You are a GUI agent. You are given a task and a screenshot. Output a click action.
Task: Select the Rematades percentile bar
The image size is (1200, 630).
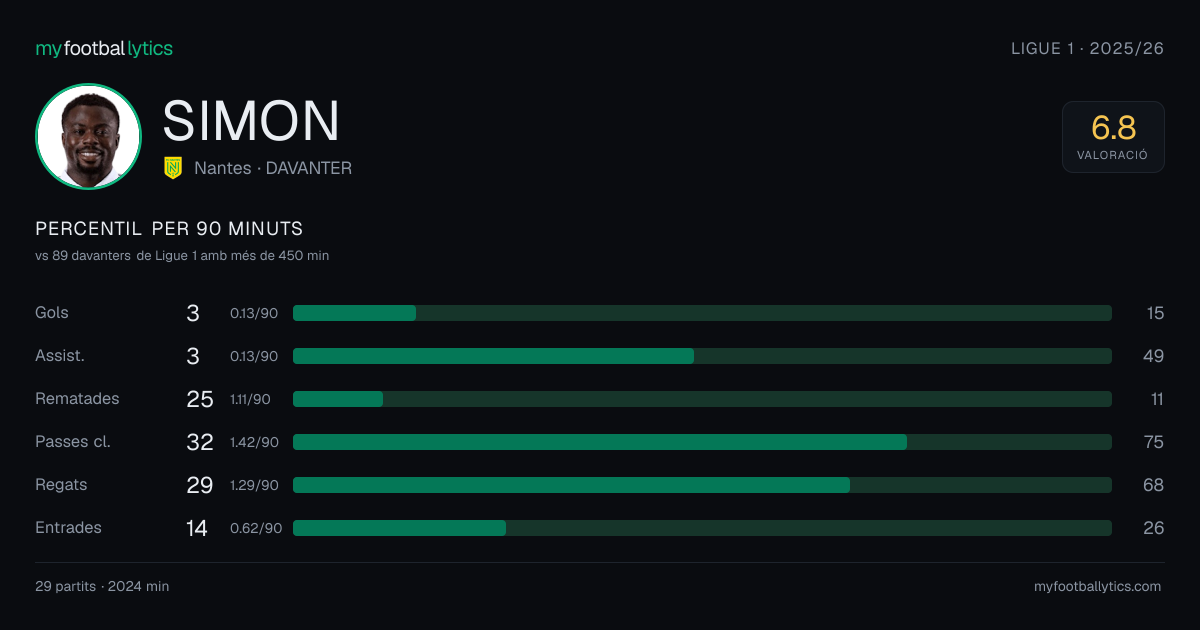click(702, 399)
